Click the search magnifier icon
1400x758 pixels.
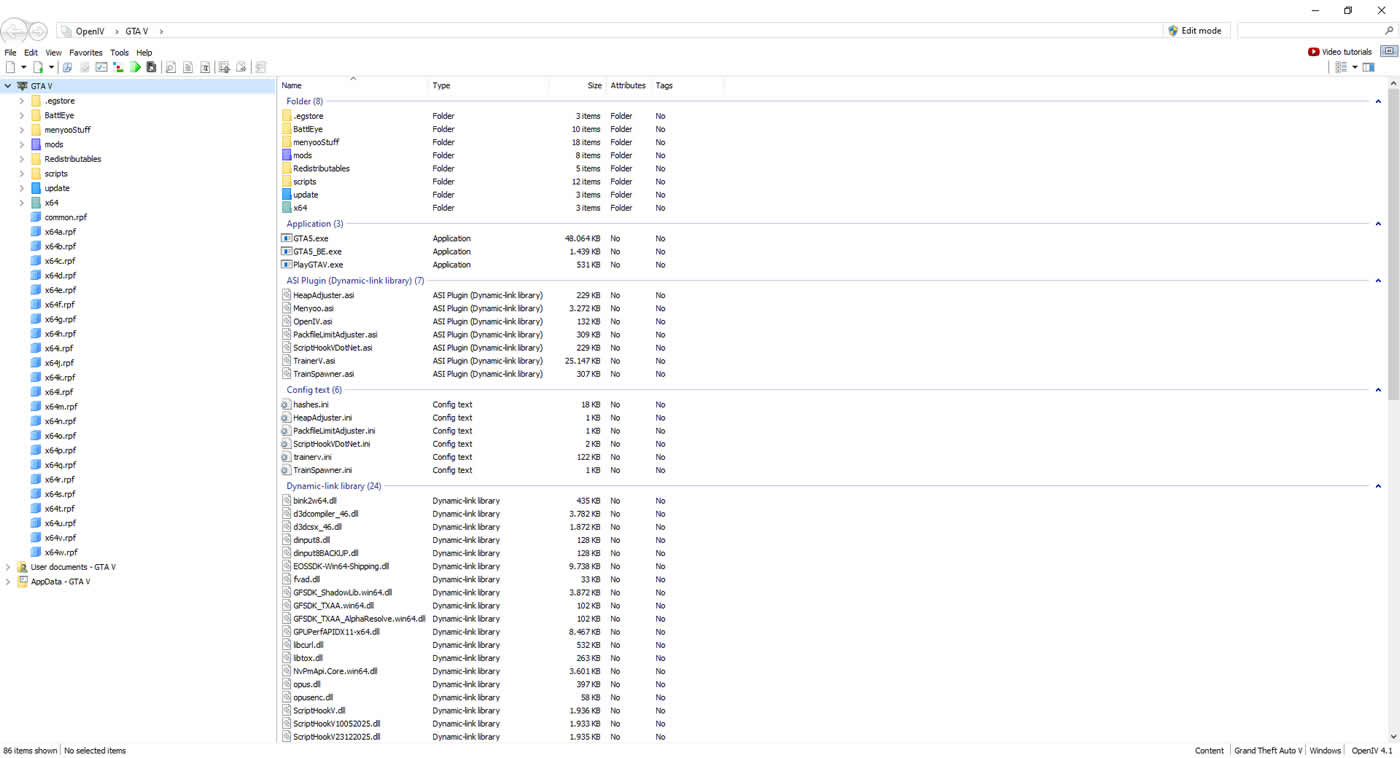pyautogui.click(x=1389, y=31)
